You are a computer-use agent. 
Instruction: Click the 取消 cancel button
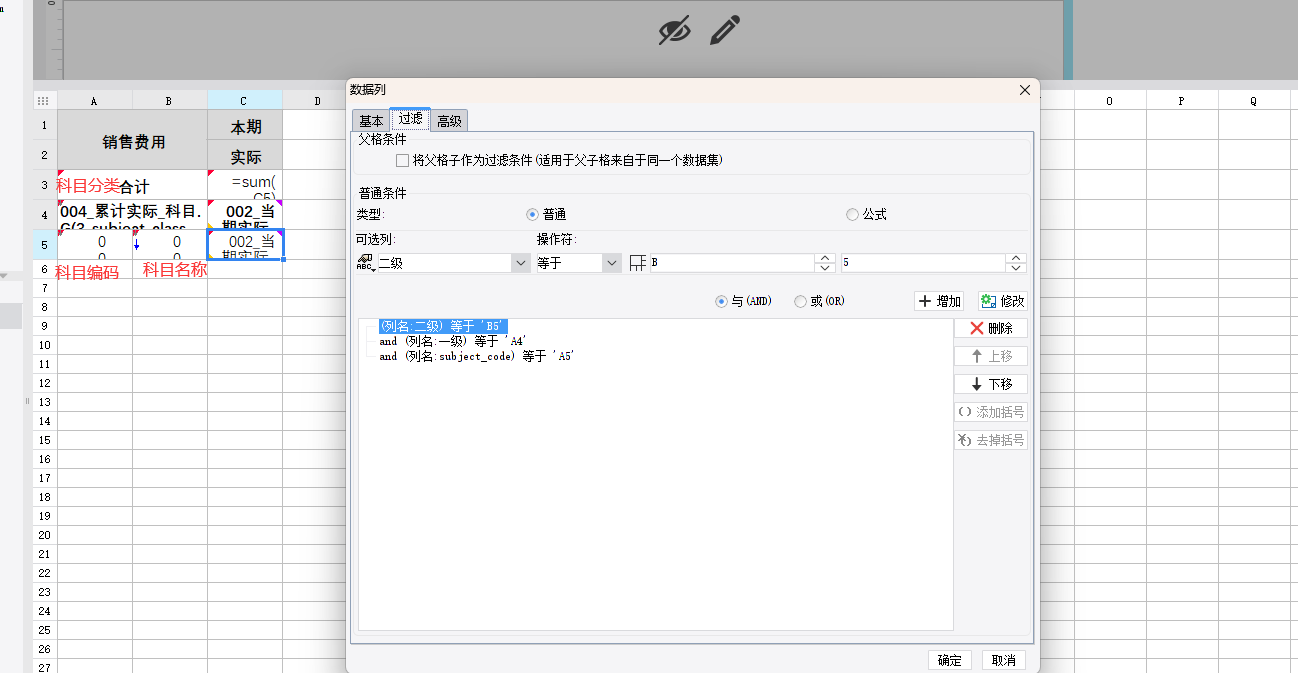click(x=1003, y=660)
